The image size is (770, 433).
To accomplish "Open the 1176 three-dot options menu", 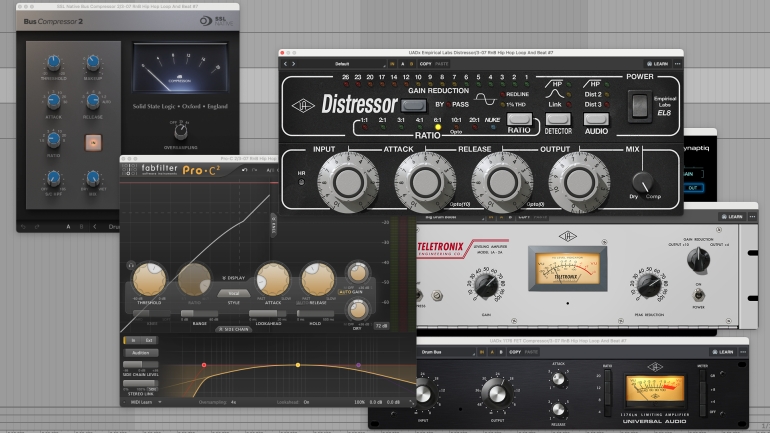I will click(742, 352).
